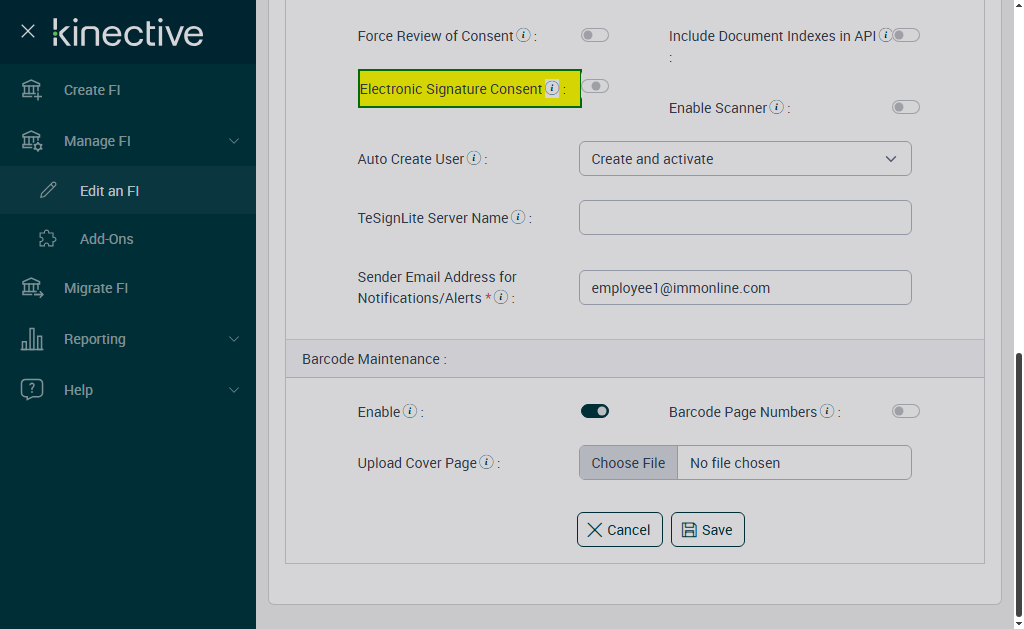This screenshot has height=629, width=1024.
Task: Open Migrate FI in the sidebar
Action: pos(128,288)
